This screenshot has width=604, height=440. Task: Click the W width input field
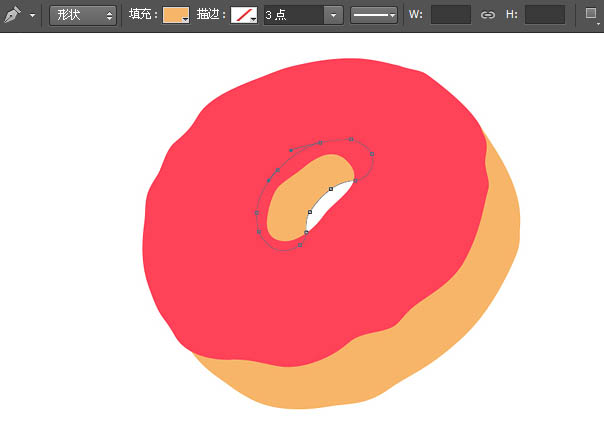450,15
